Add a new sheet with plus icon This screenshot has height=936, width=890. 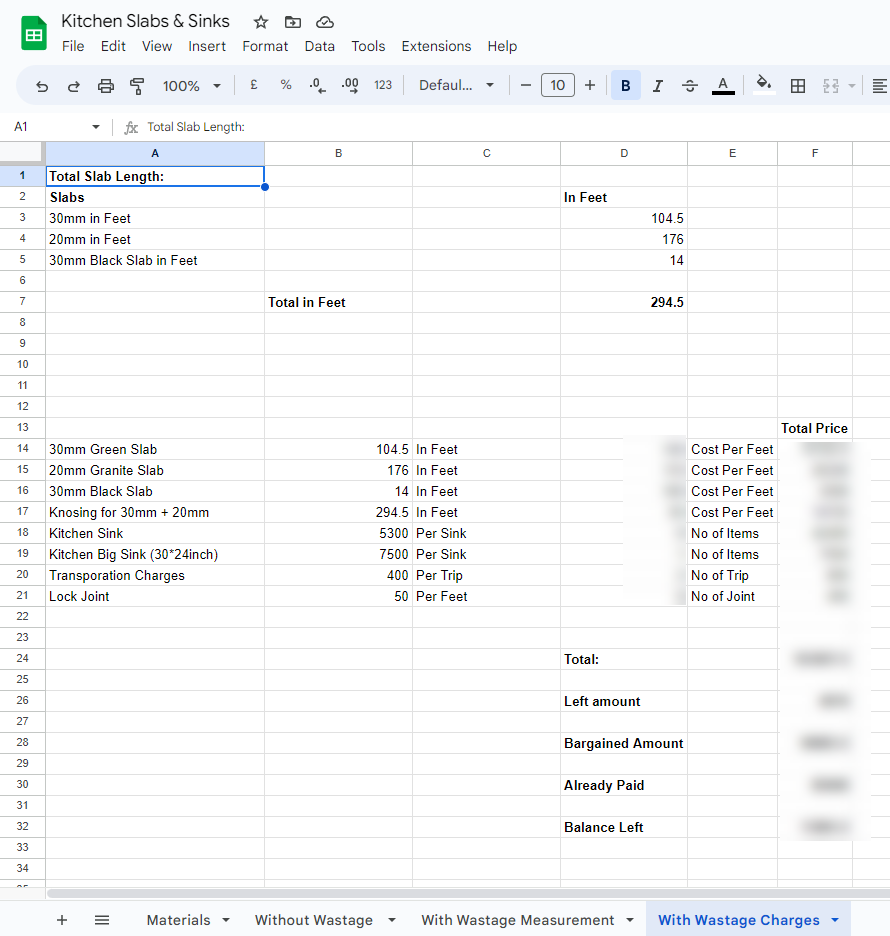click(62, 920)
